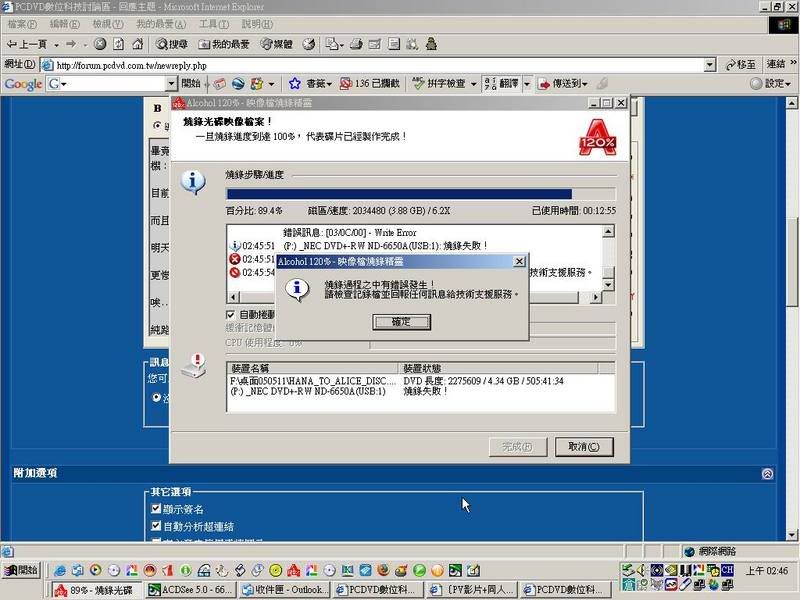
Task: Expand the Google search box dropdown
Action: tap(171, 84)
